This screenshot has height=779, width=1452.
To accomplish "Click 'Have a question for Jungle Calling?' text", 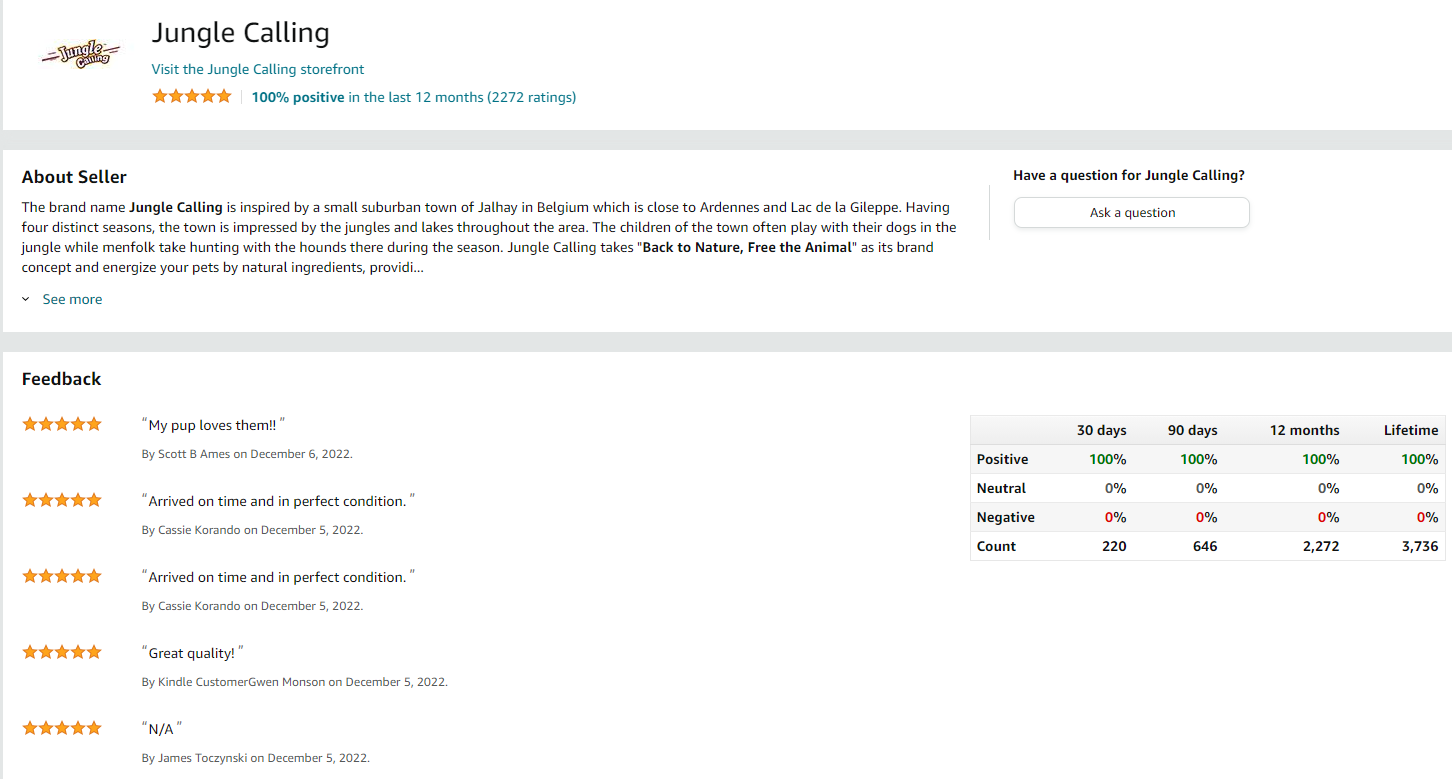I will point(1129,175).
